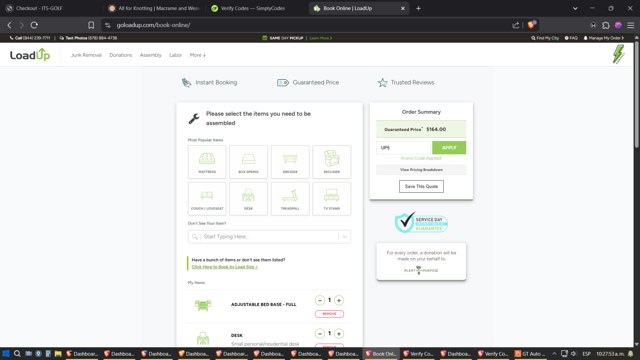This screenshot has width=640, height=360.
Task: Open the new tab plus button
Action: tap(418, 8)
